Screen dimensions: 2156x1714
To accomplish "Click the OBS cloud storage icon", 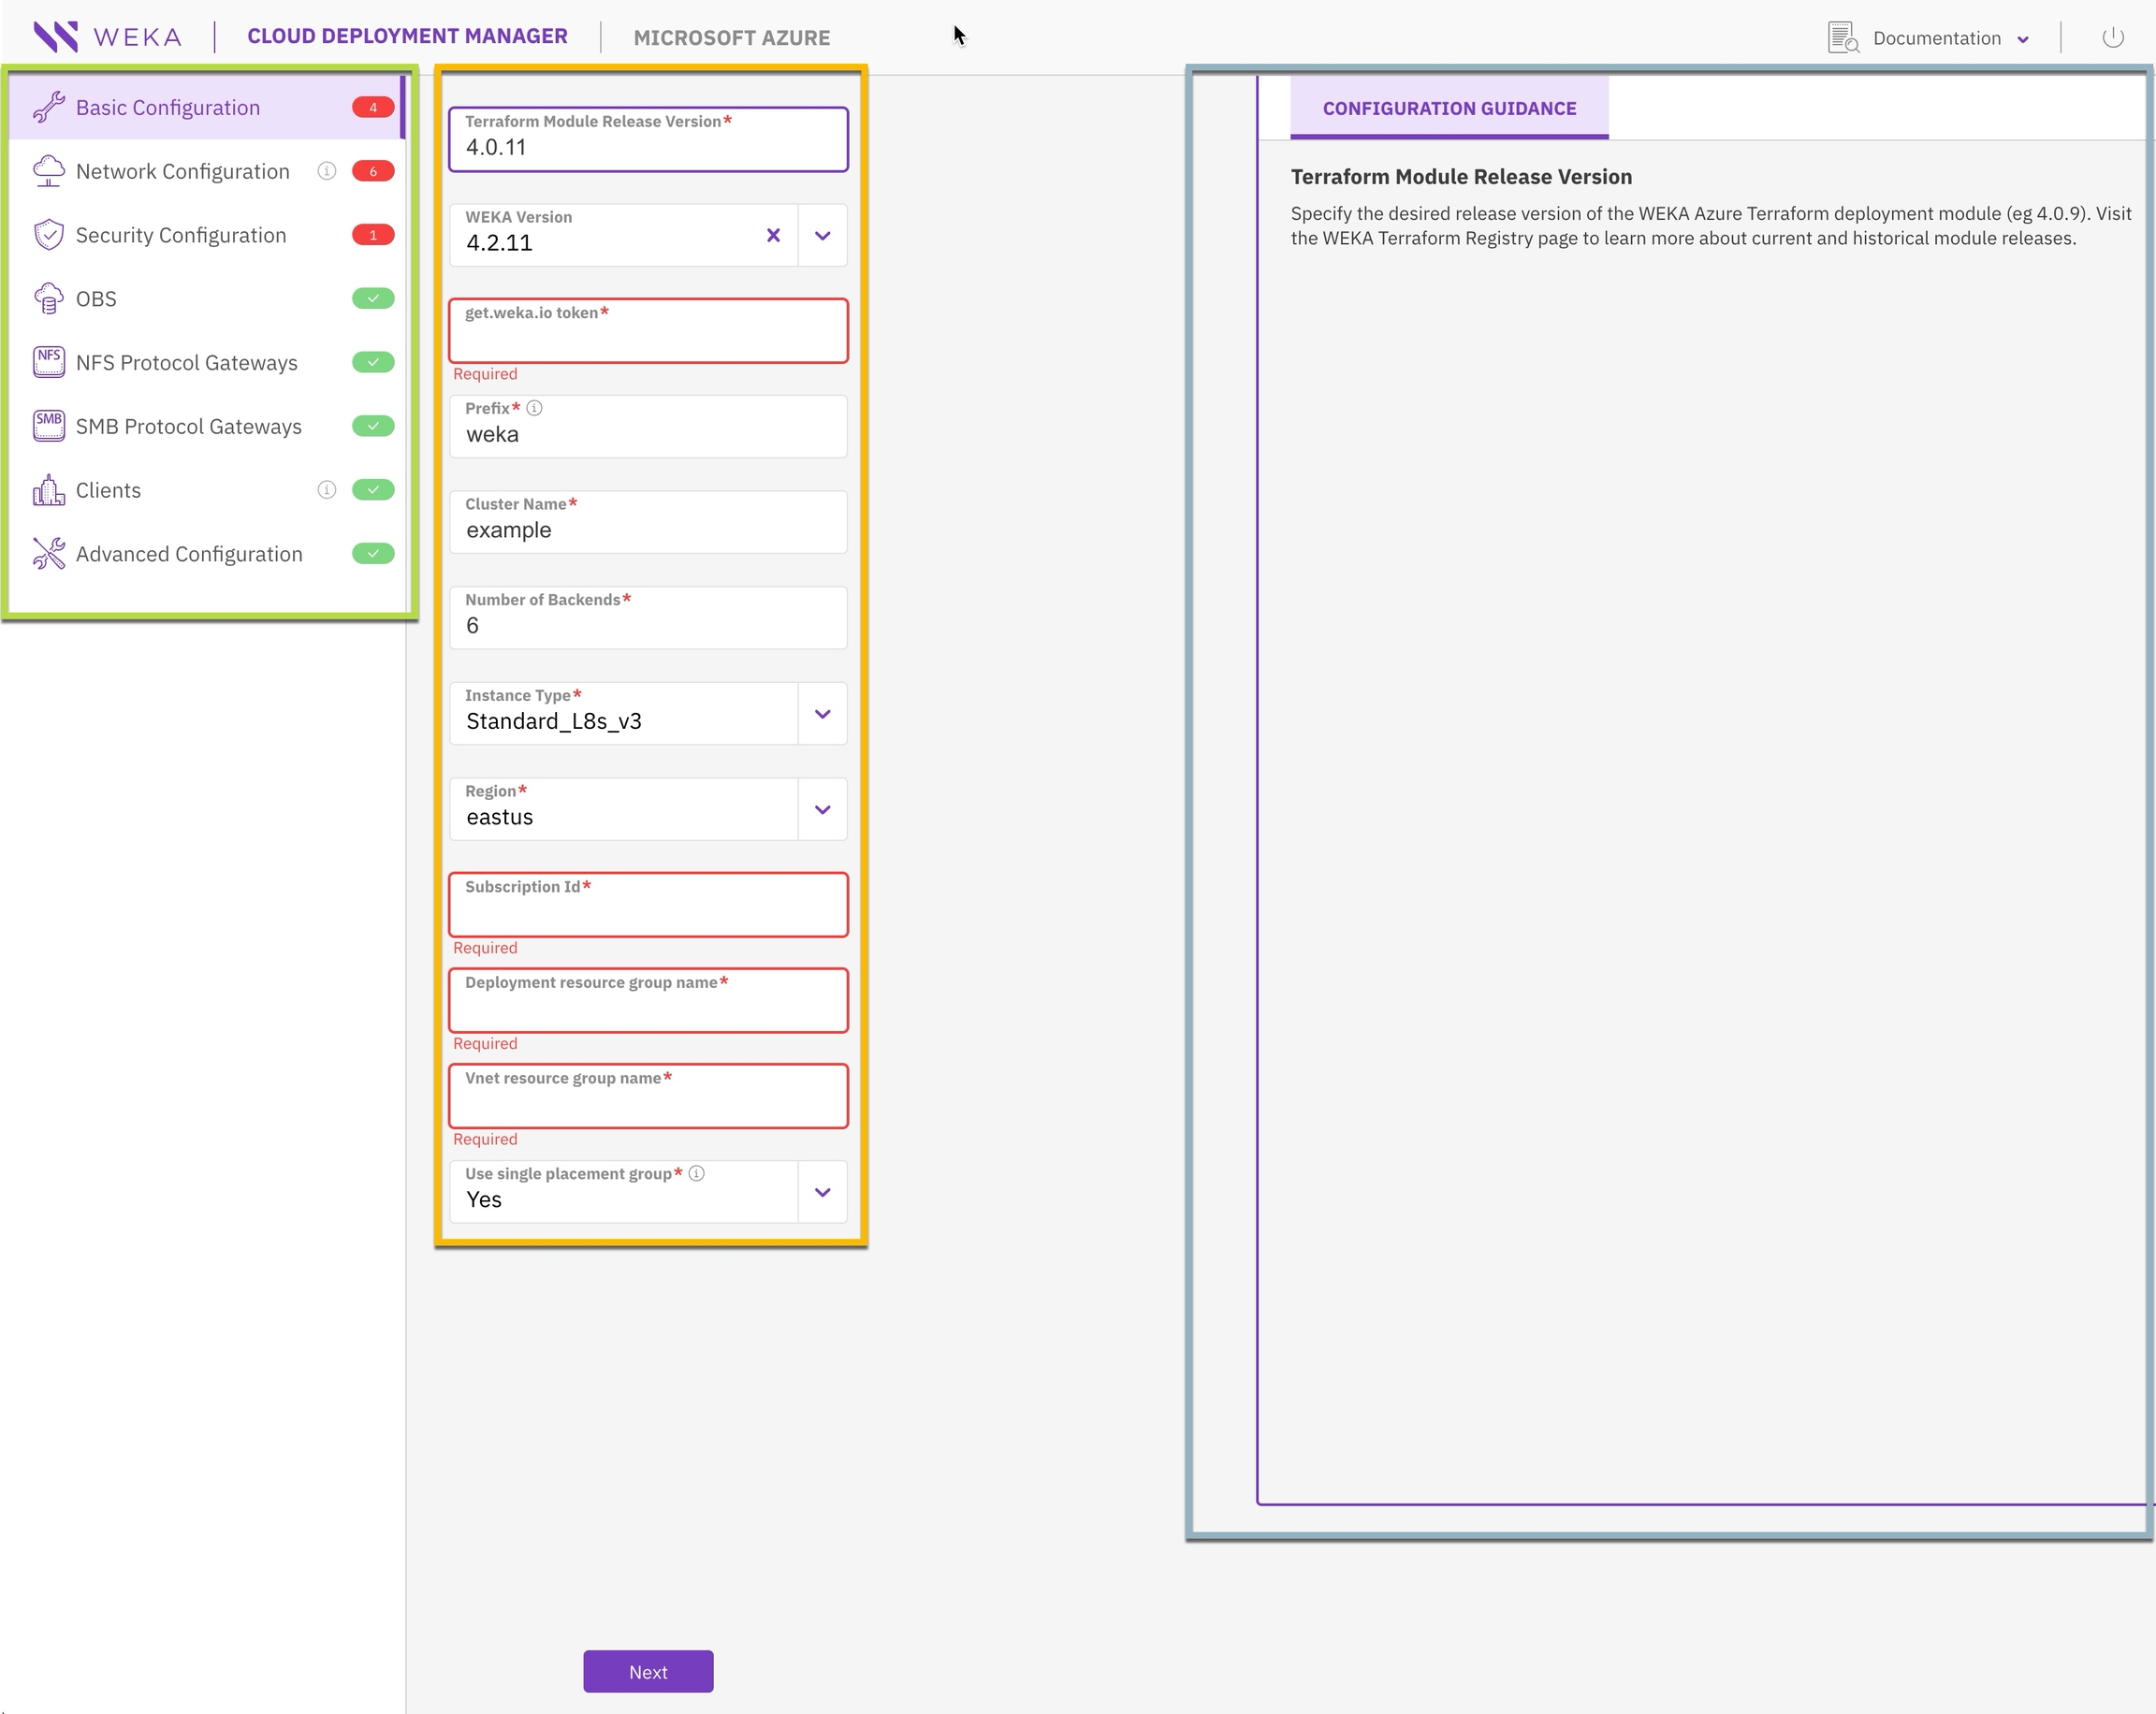I will 48,299.
